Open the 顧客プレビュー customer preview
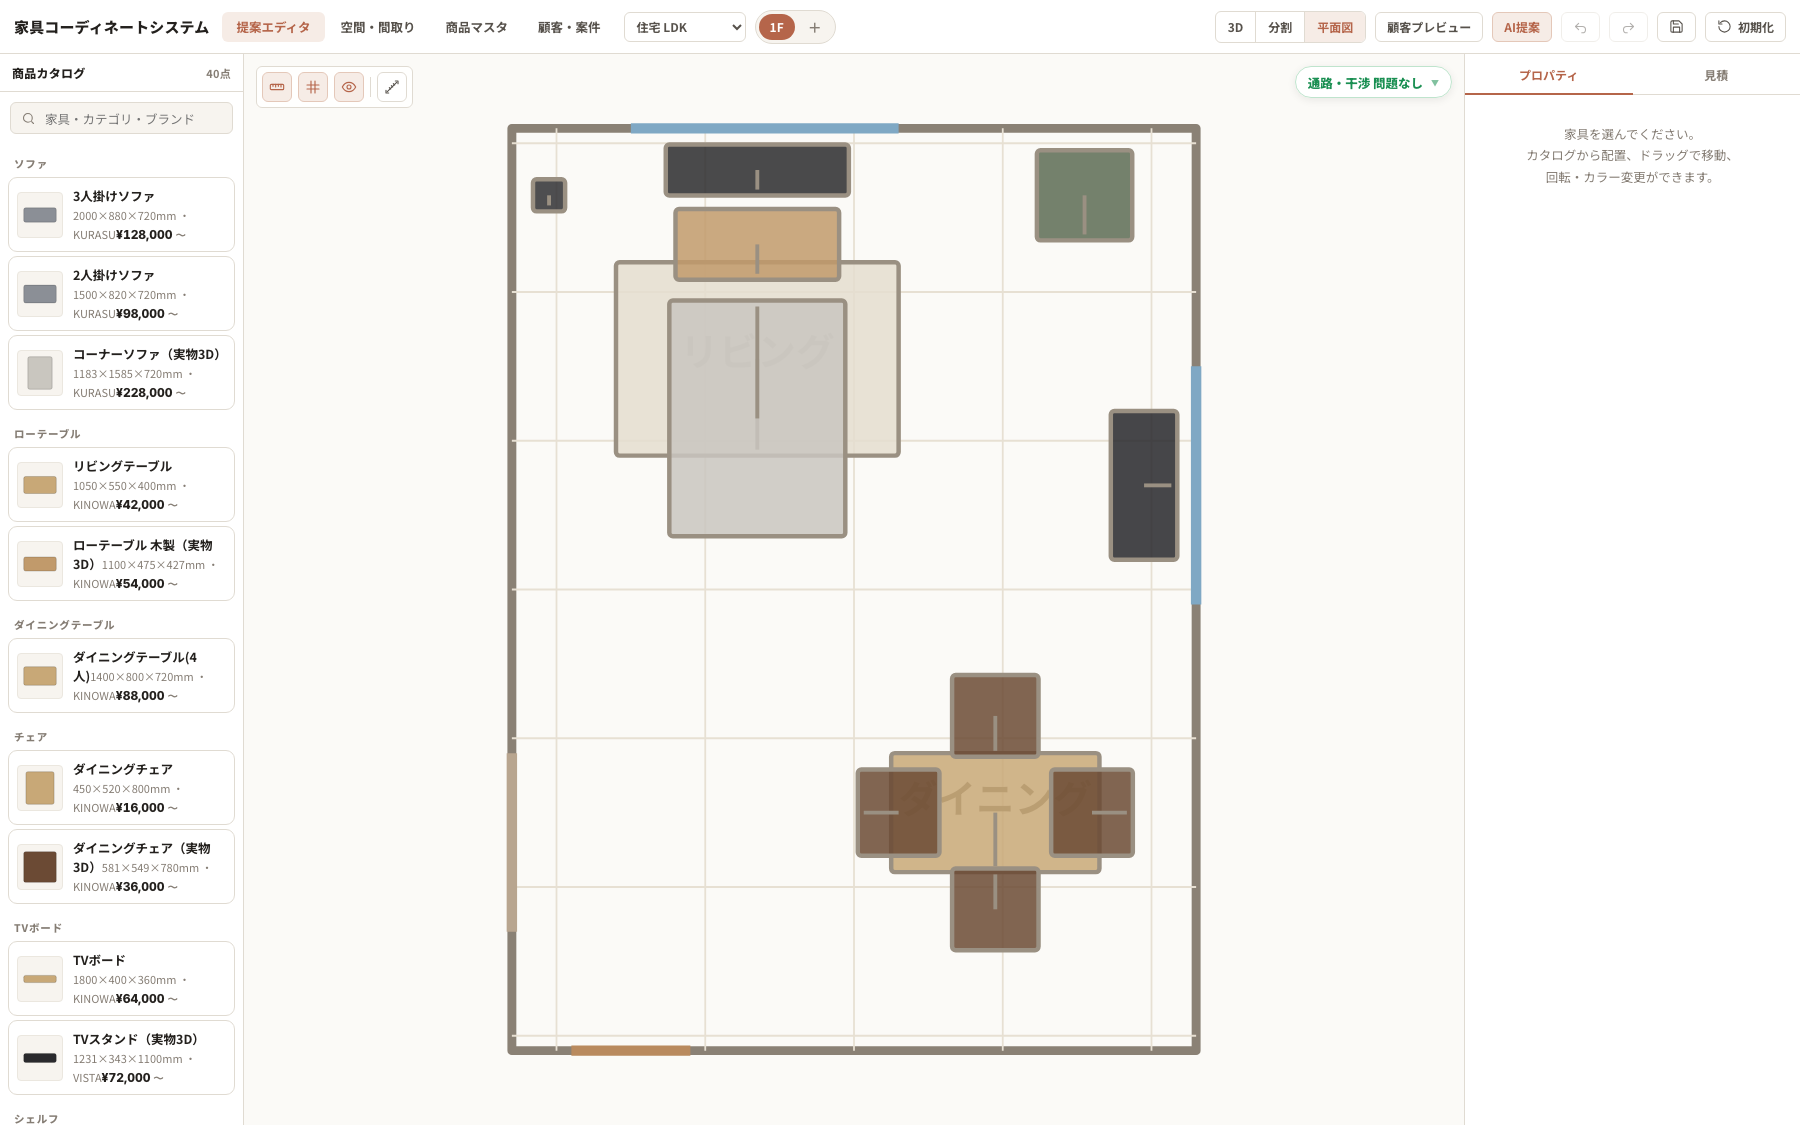 [x=1429, y=27]
